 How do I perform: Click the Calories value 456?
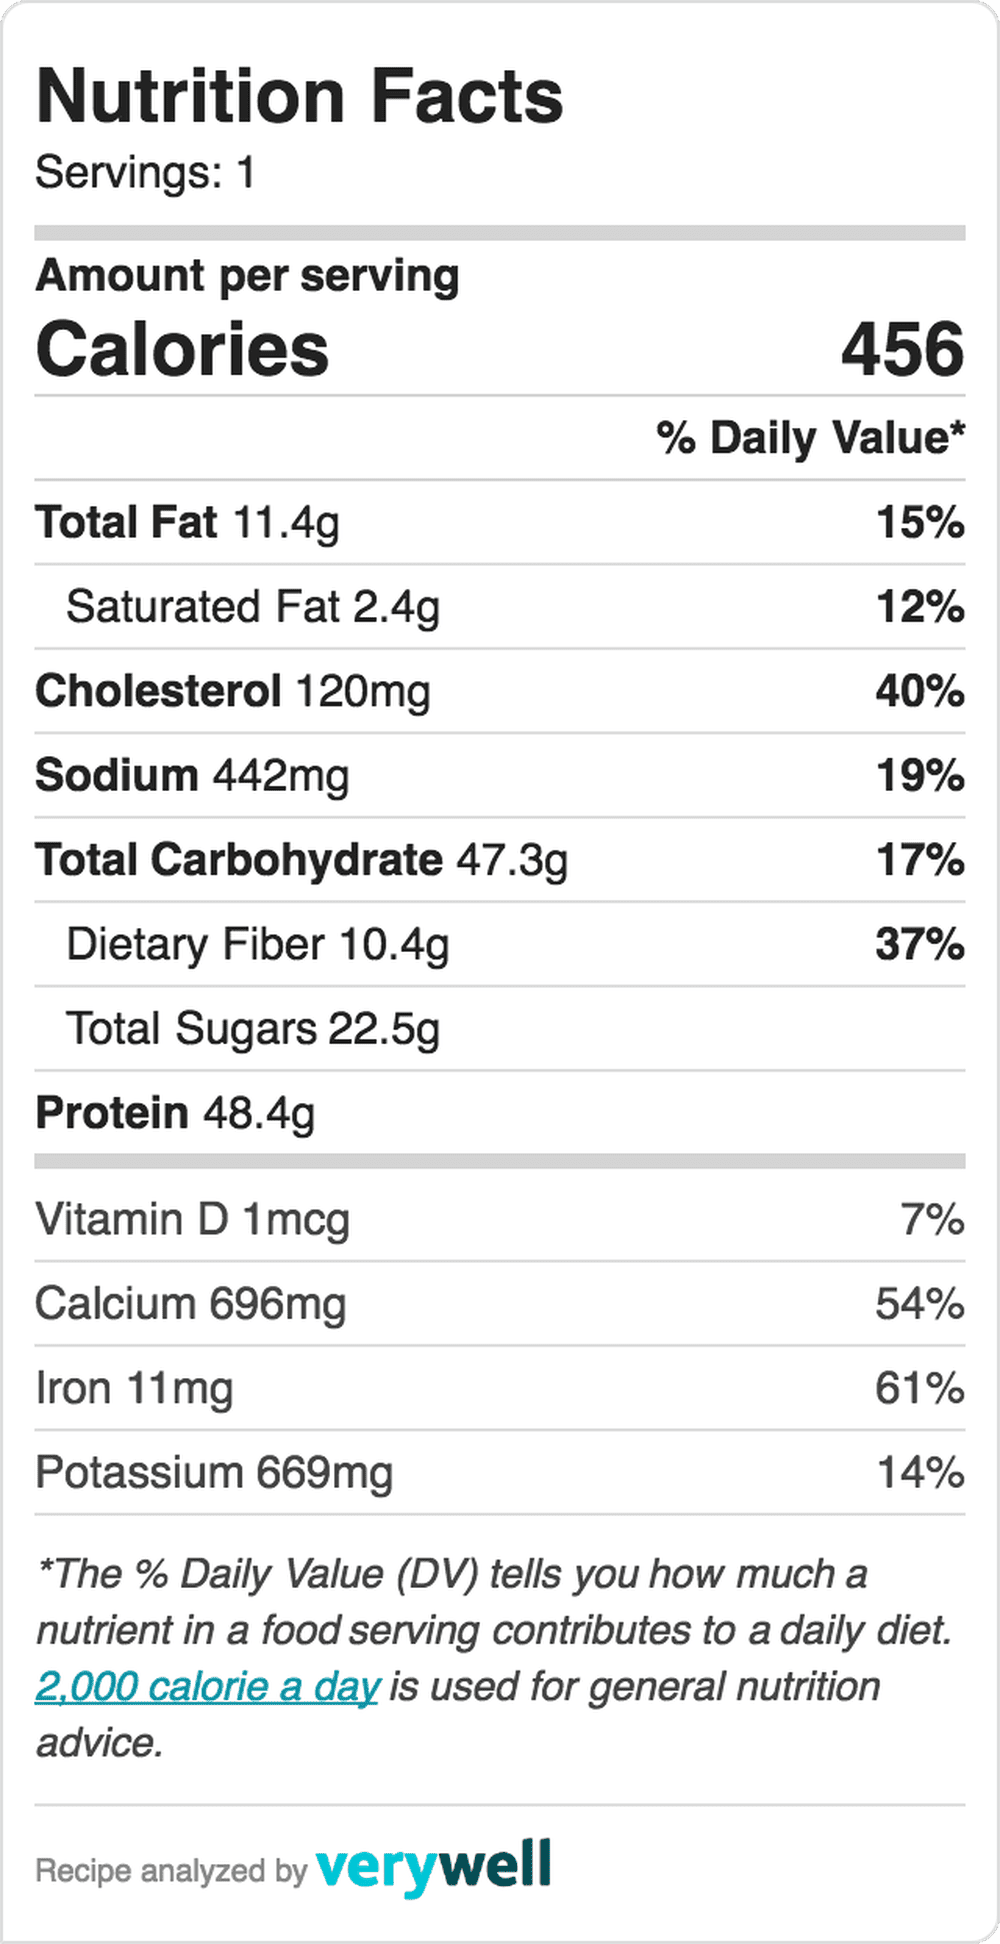[902, 349]
